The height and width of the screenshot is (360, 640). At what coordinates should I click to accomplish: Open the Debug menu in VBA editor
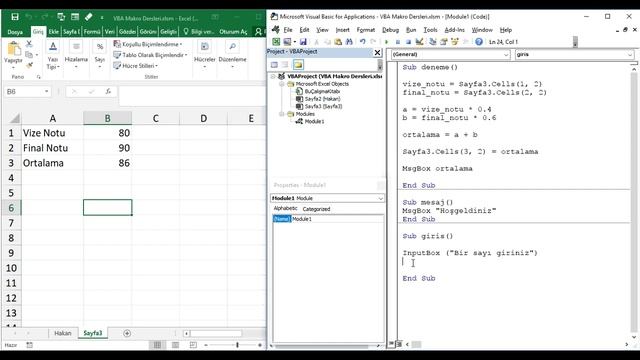click(x=390, y=30)
